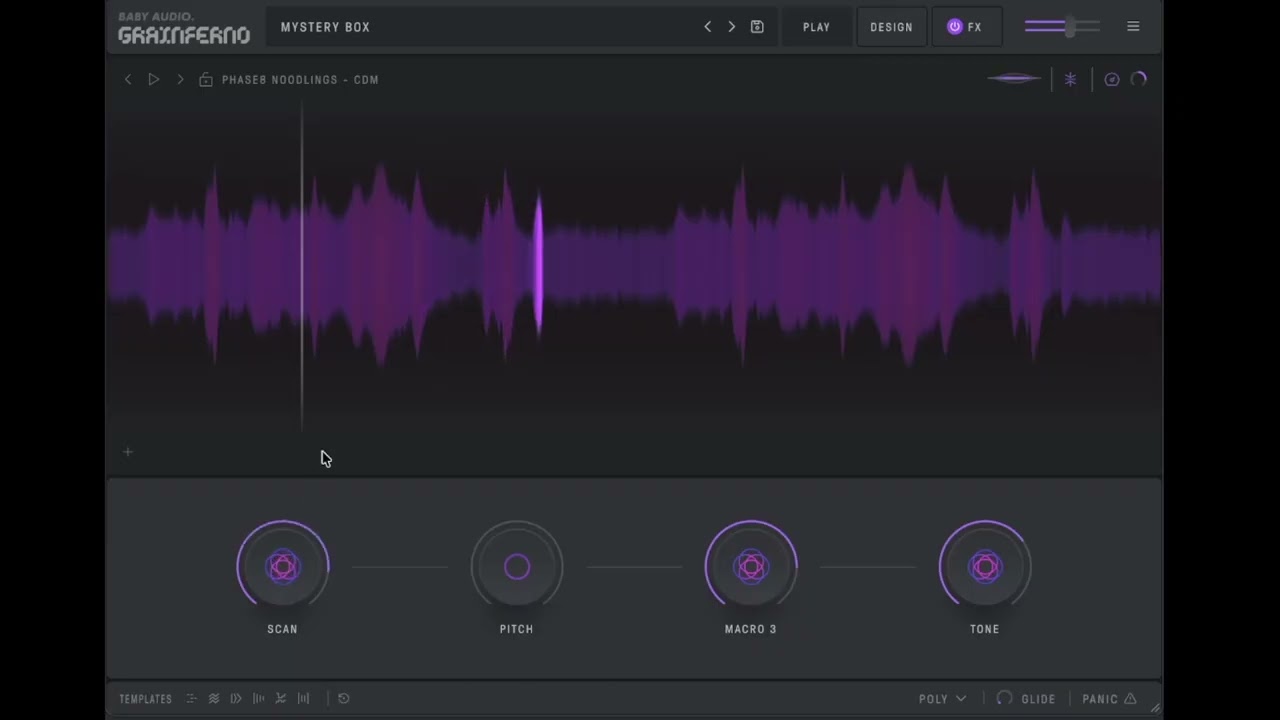Go to the next preset arrow
Image resolution: width=1280 pixels, height=720 pixels.
pos(732,27)
